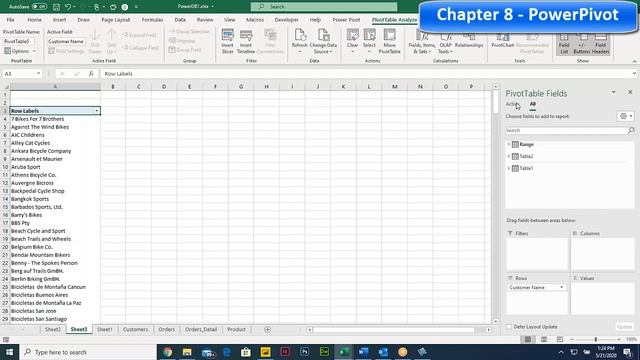Image resolution: width=640 pixels, height=360 pixels.
Task: Open the Select actions icon
Action: [369, 41]
